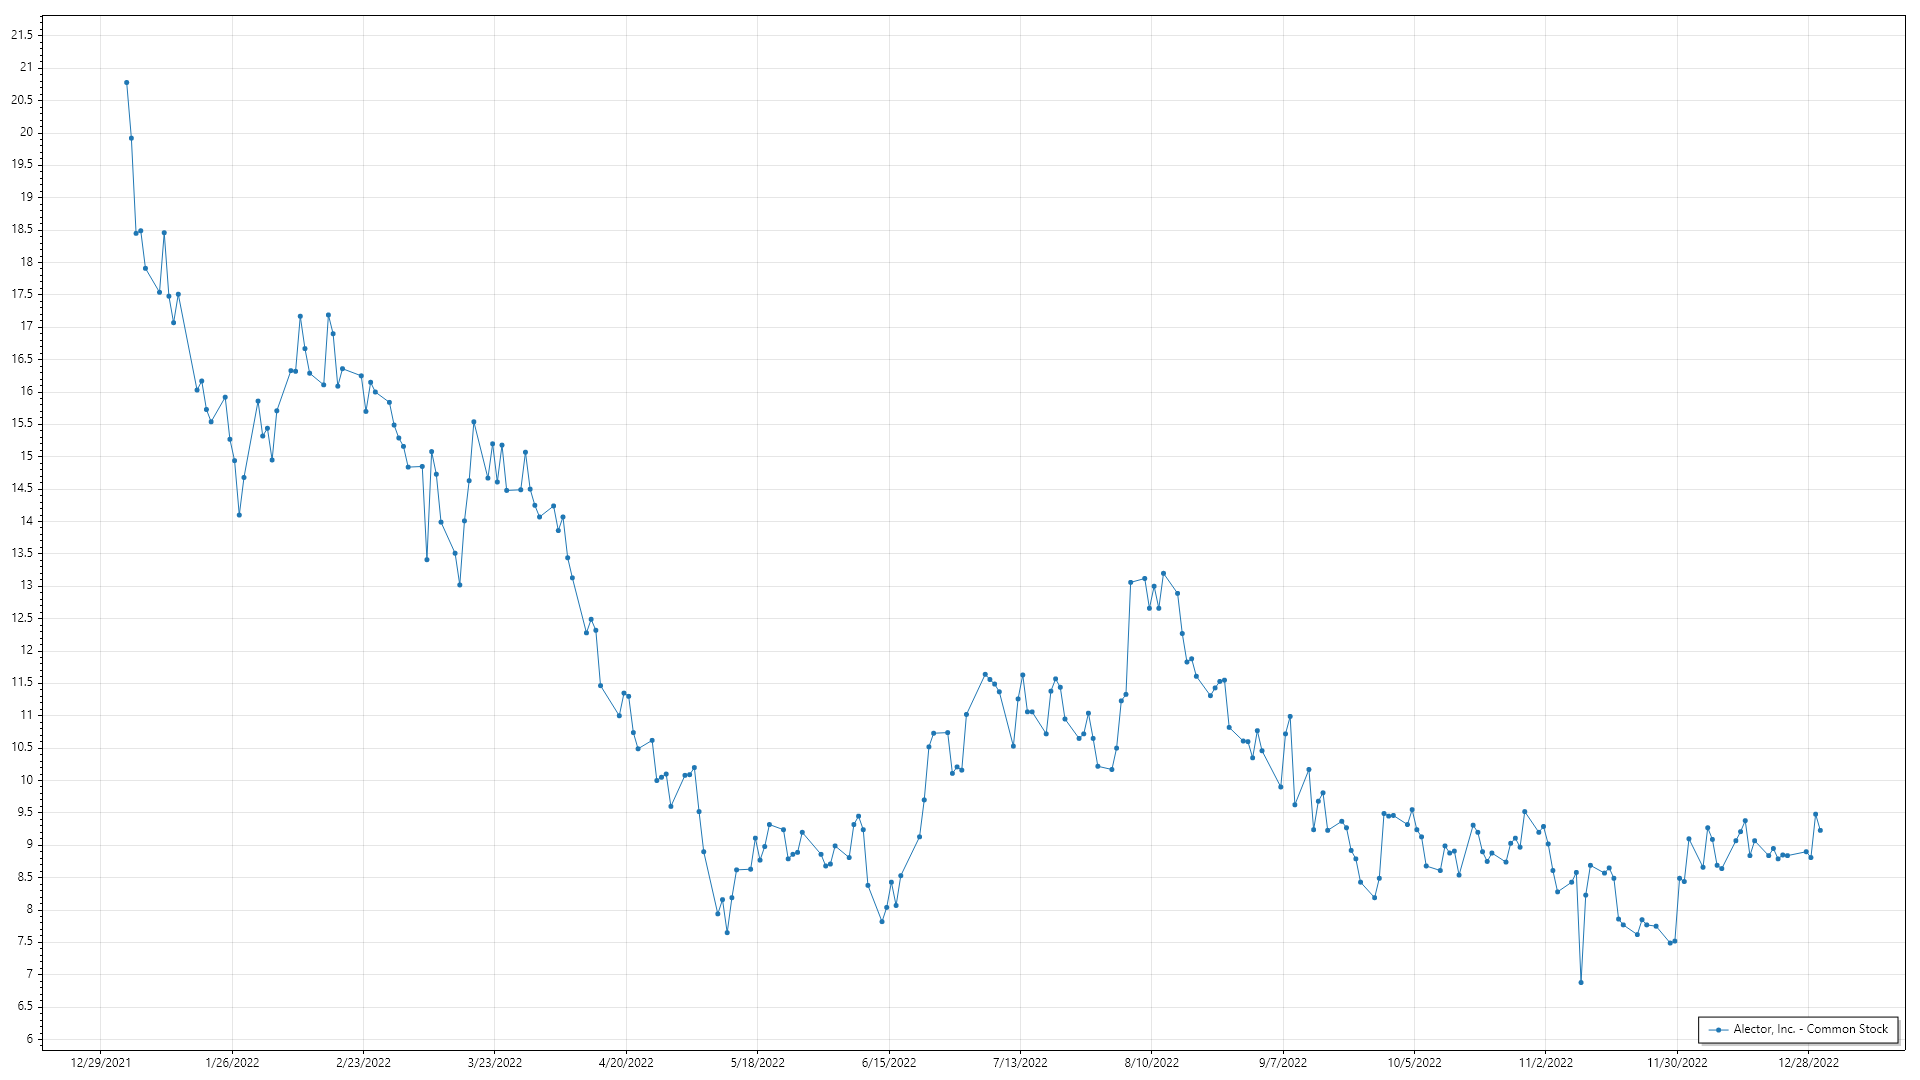This screenshot has width=1920, height=1080.
Task: Click the 12/29/2021 x-axis date label
Action: [100, 1063]
